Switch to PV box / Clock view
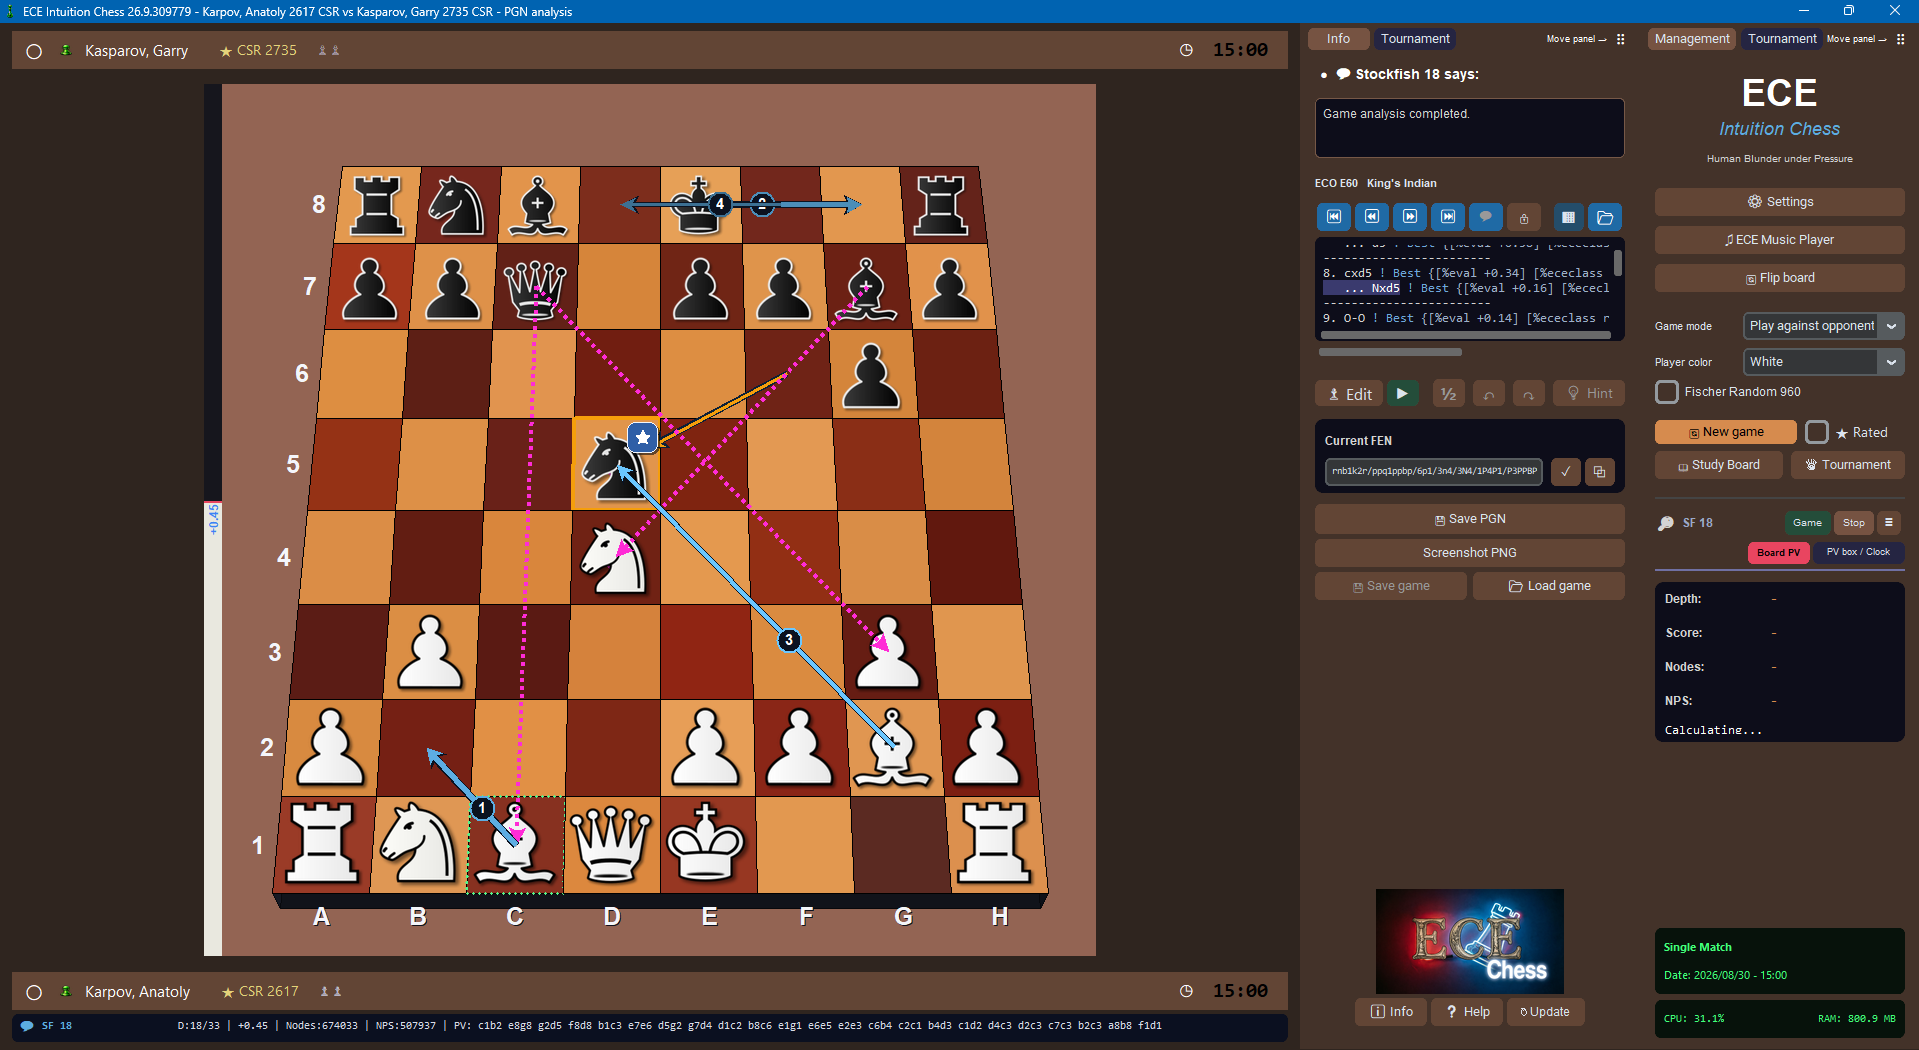Screen dimensions: 1919x1050 pos(1858,552)
